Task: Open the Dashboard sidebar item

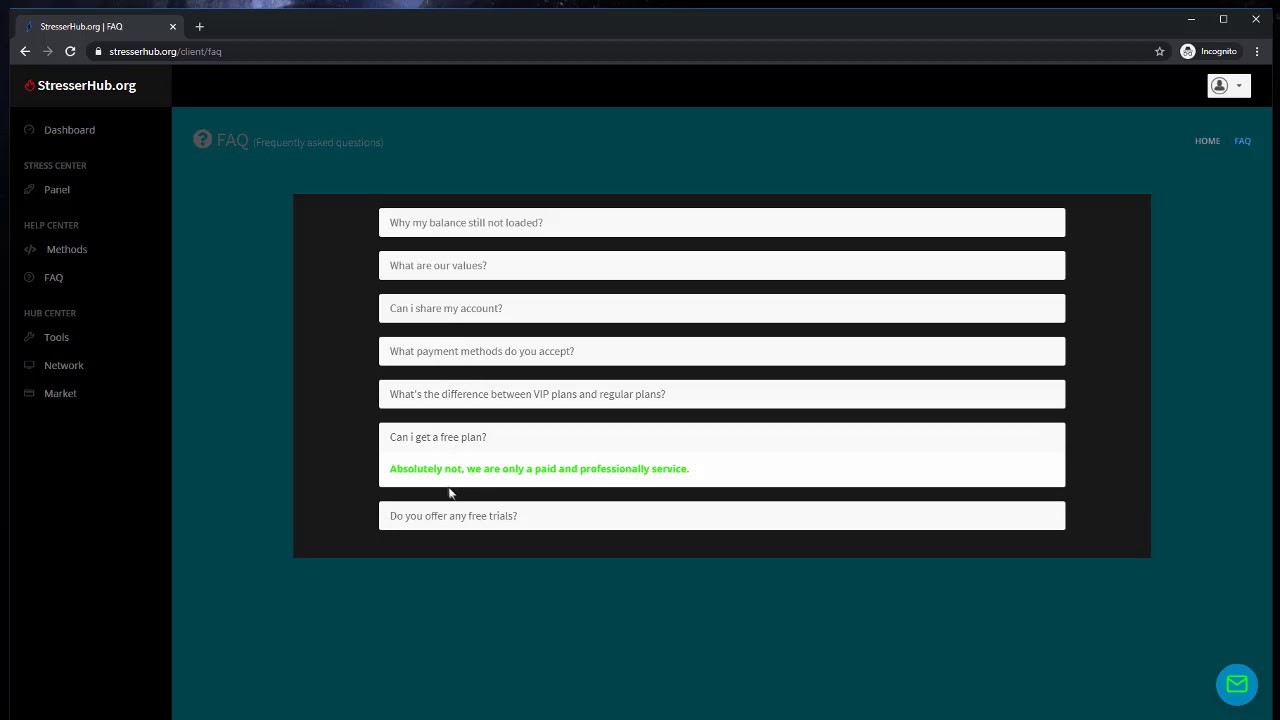Action: 69,130
